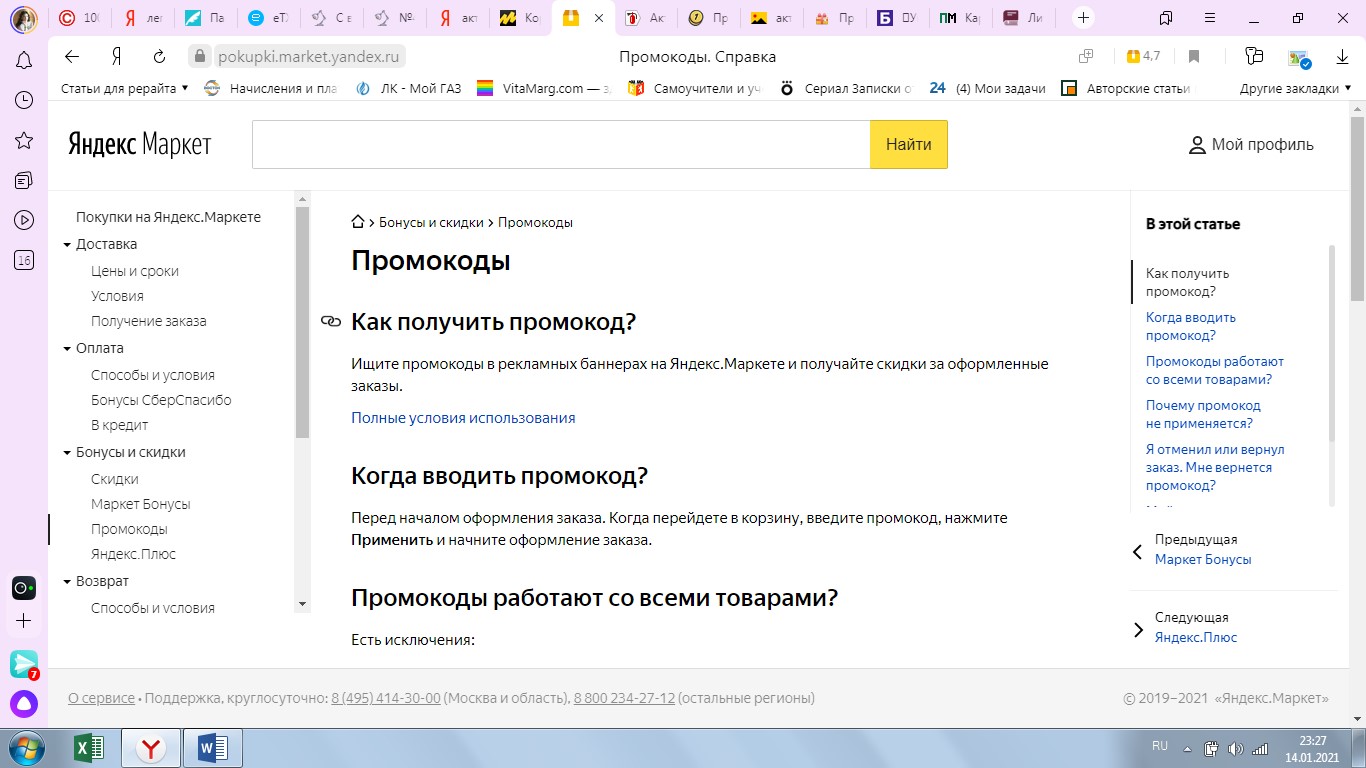
Task: Collapse the Возврат section
Action: (x=67, y=582)
